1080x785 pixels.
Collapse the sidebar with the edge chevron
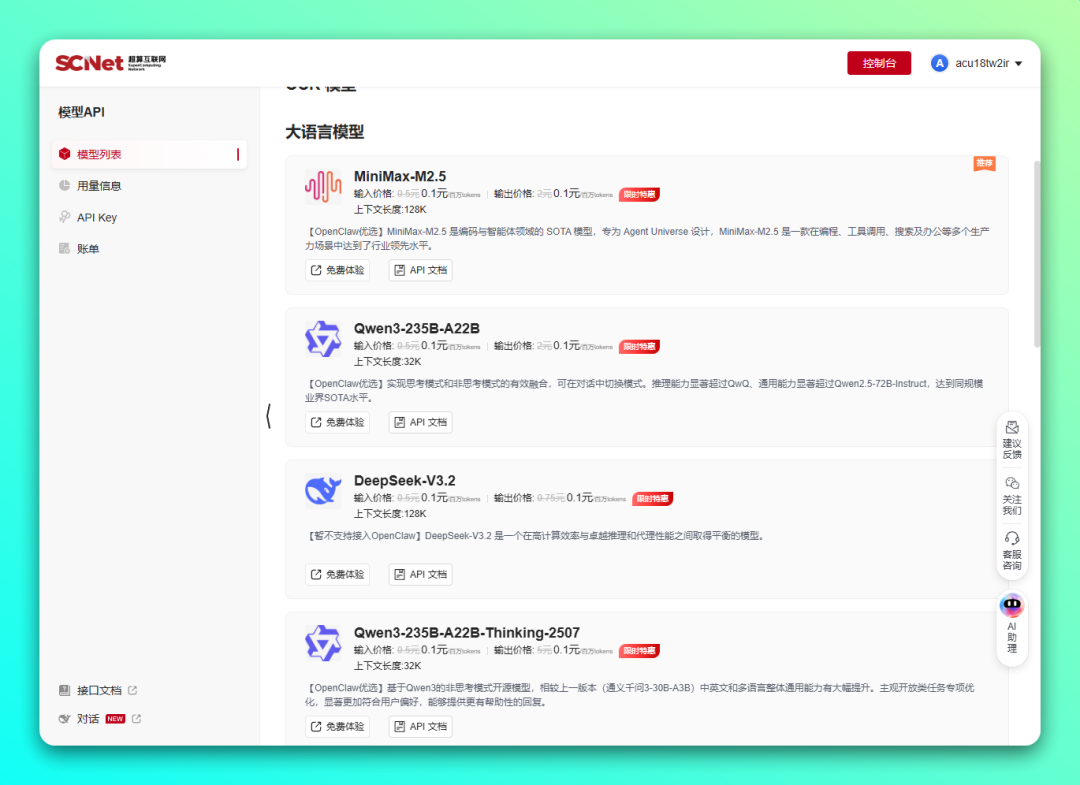point(269,418)
